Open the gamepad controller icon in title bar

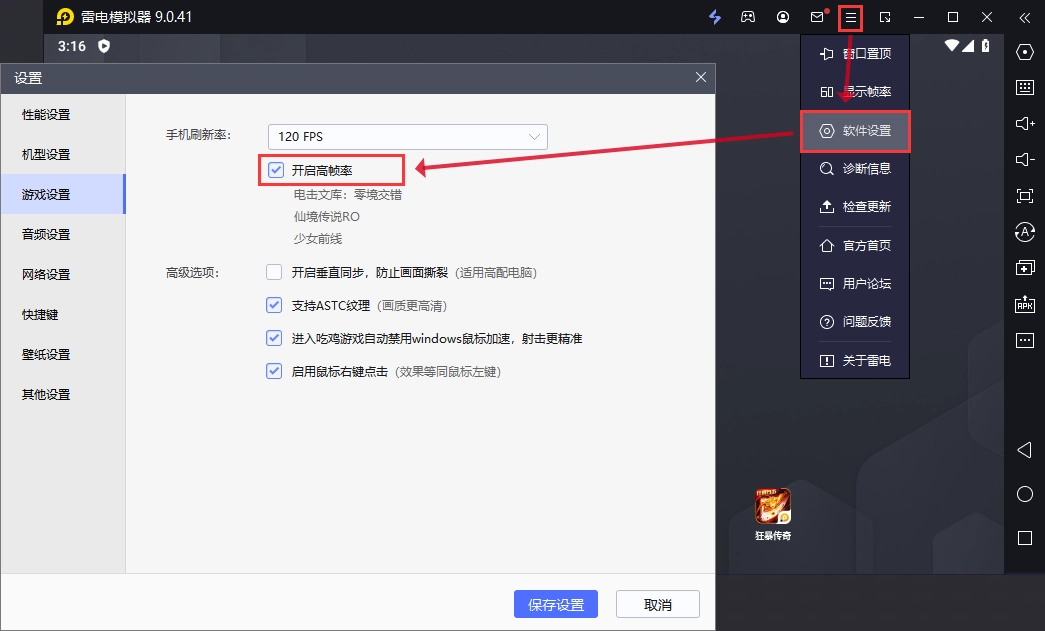pyautogui.click(x=748, y=17)
